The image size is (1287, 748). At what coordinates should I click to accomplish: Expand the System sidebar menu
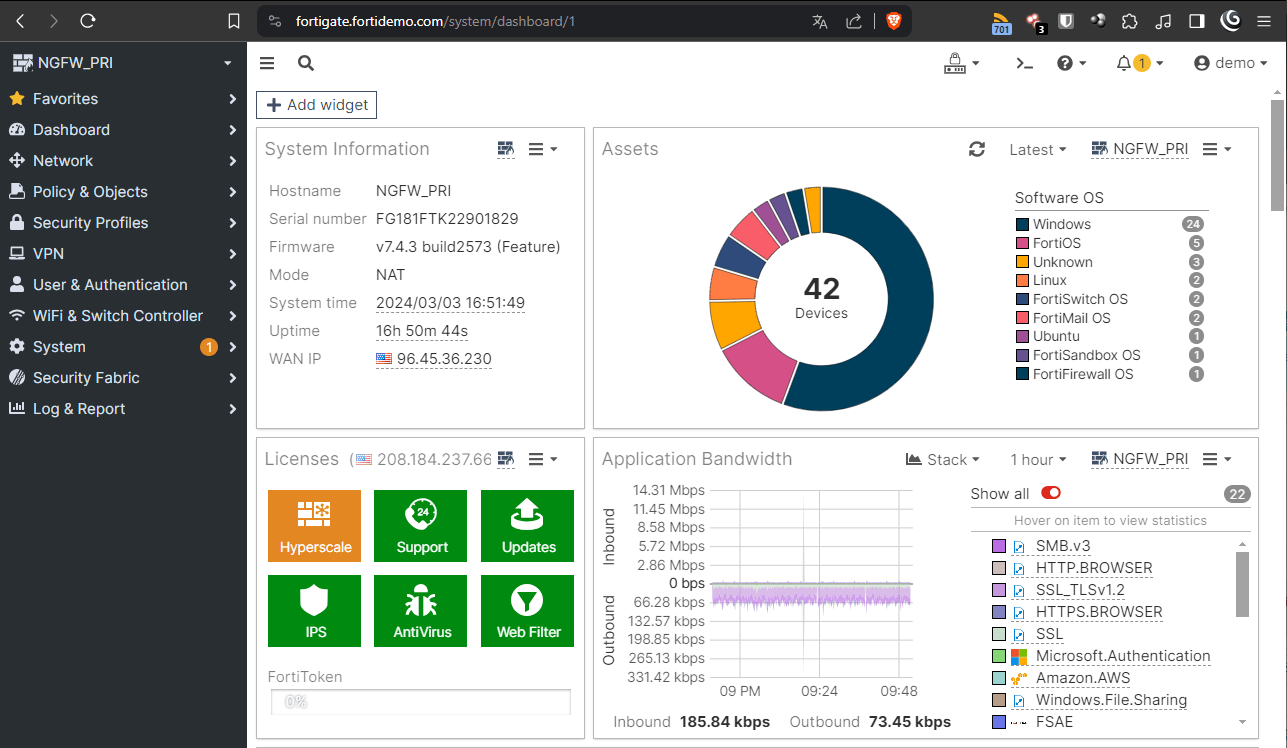coord(123,347)
